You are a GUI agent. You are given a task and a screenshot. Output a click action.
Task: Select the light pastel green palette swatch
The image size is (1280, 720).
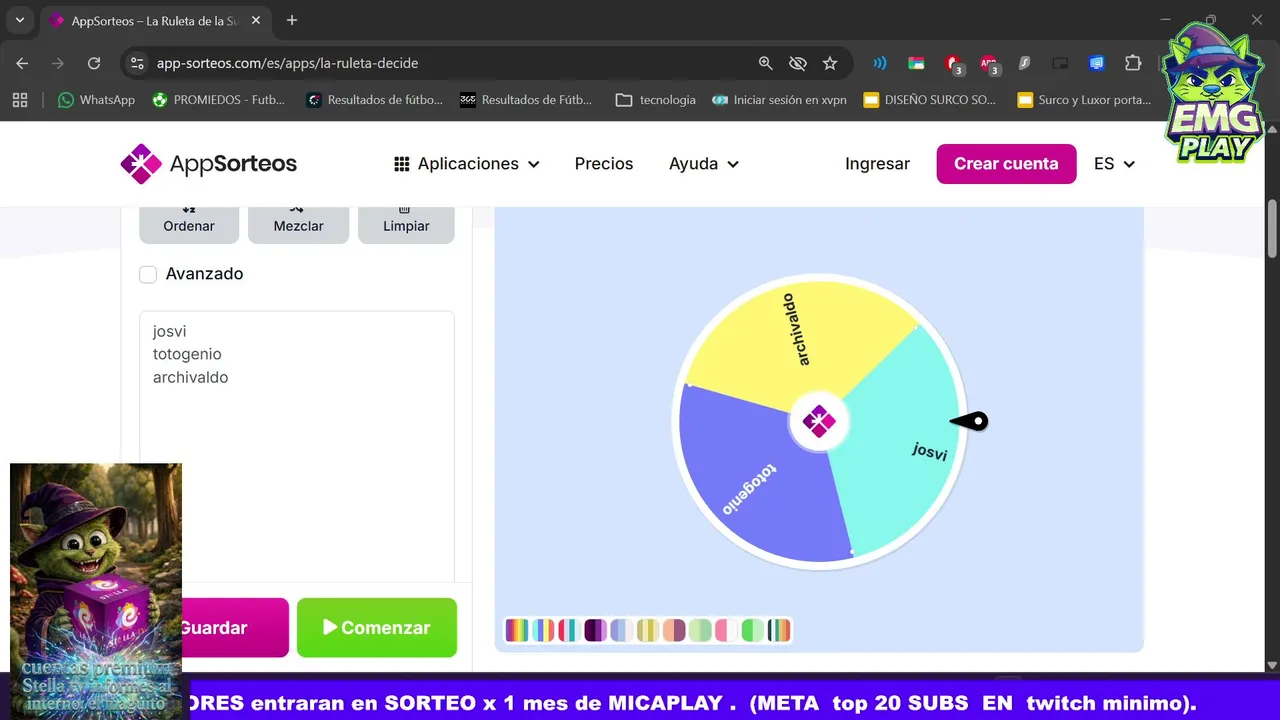click(700, 630)
